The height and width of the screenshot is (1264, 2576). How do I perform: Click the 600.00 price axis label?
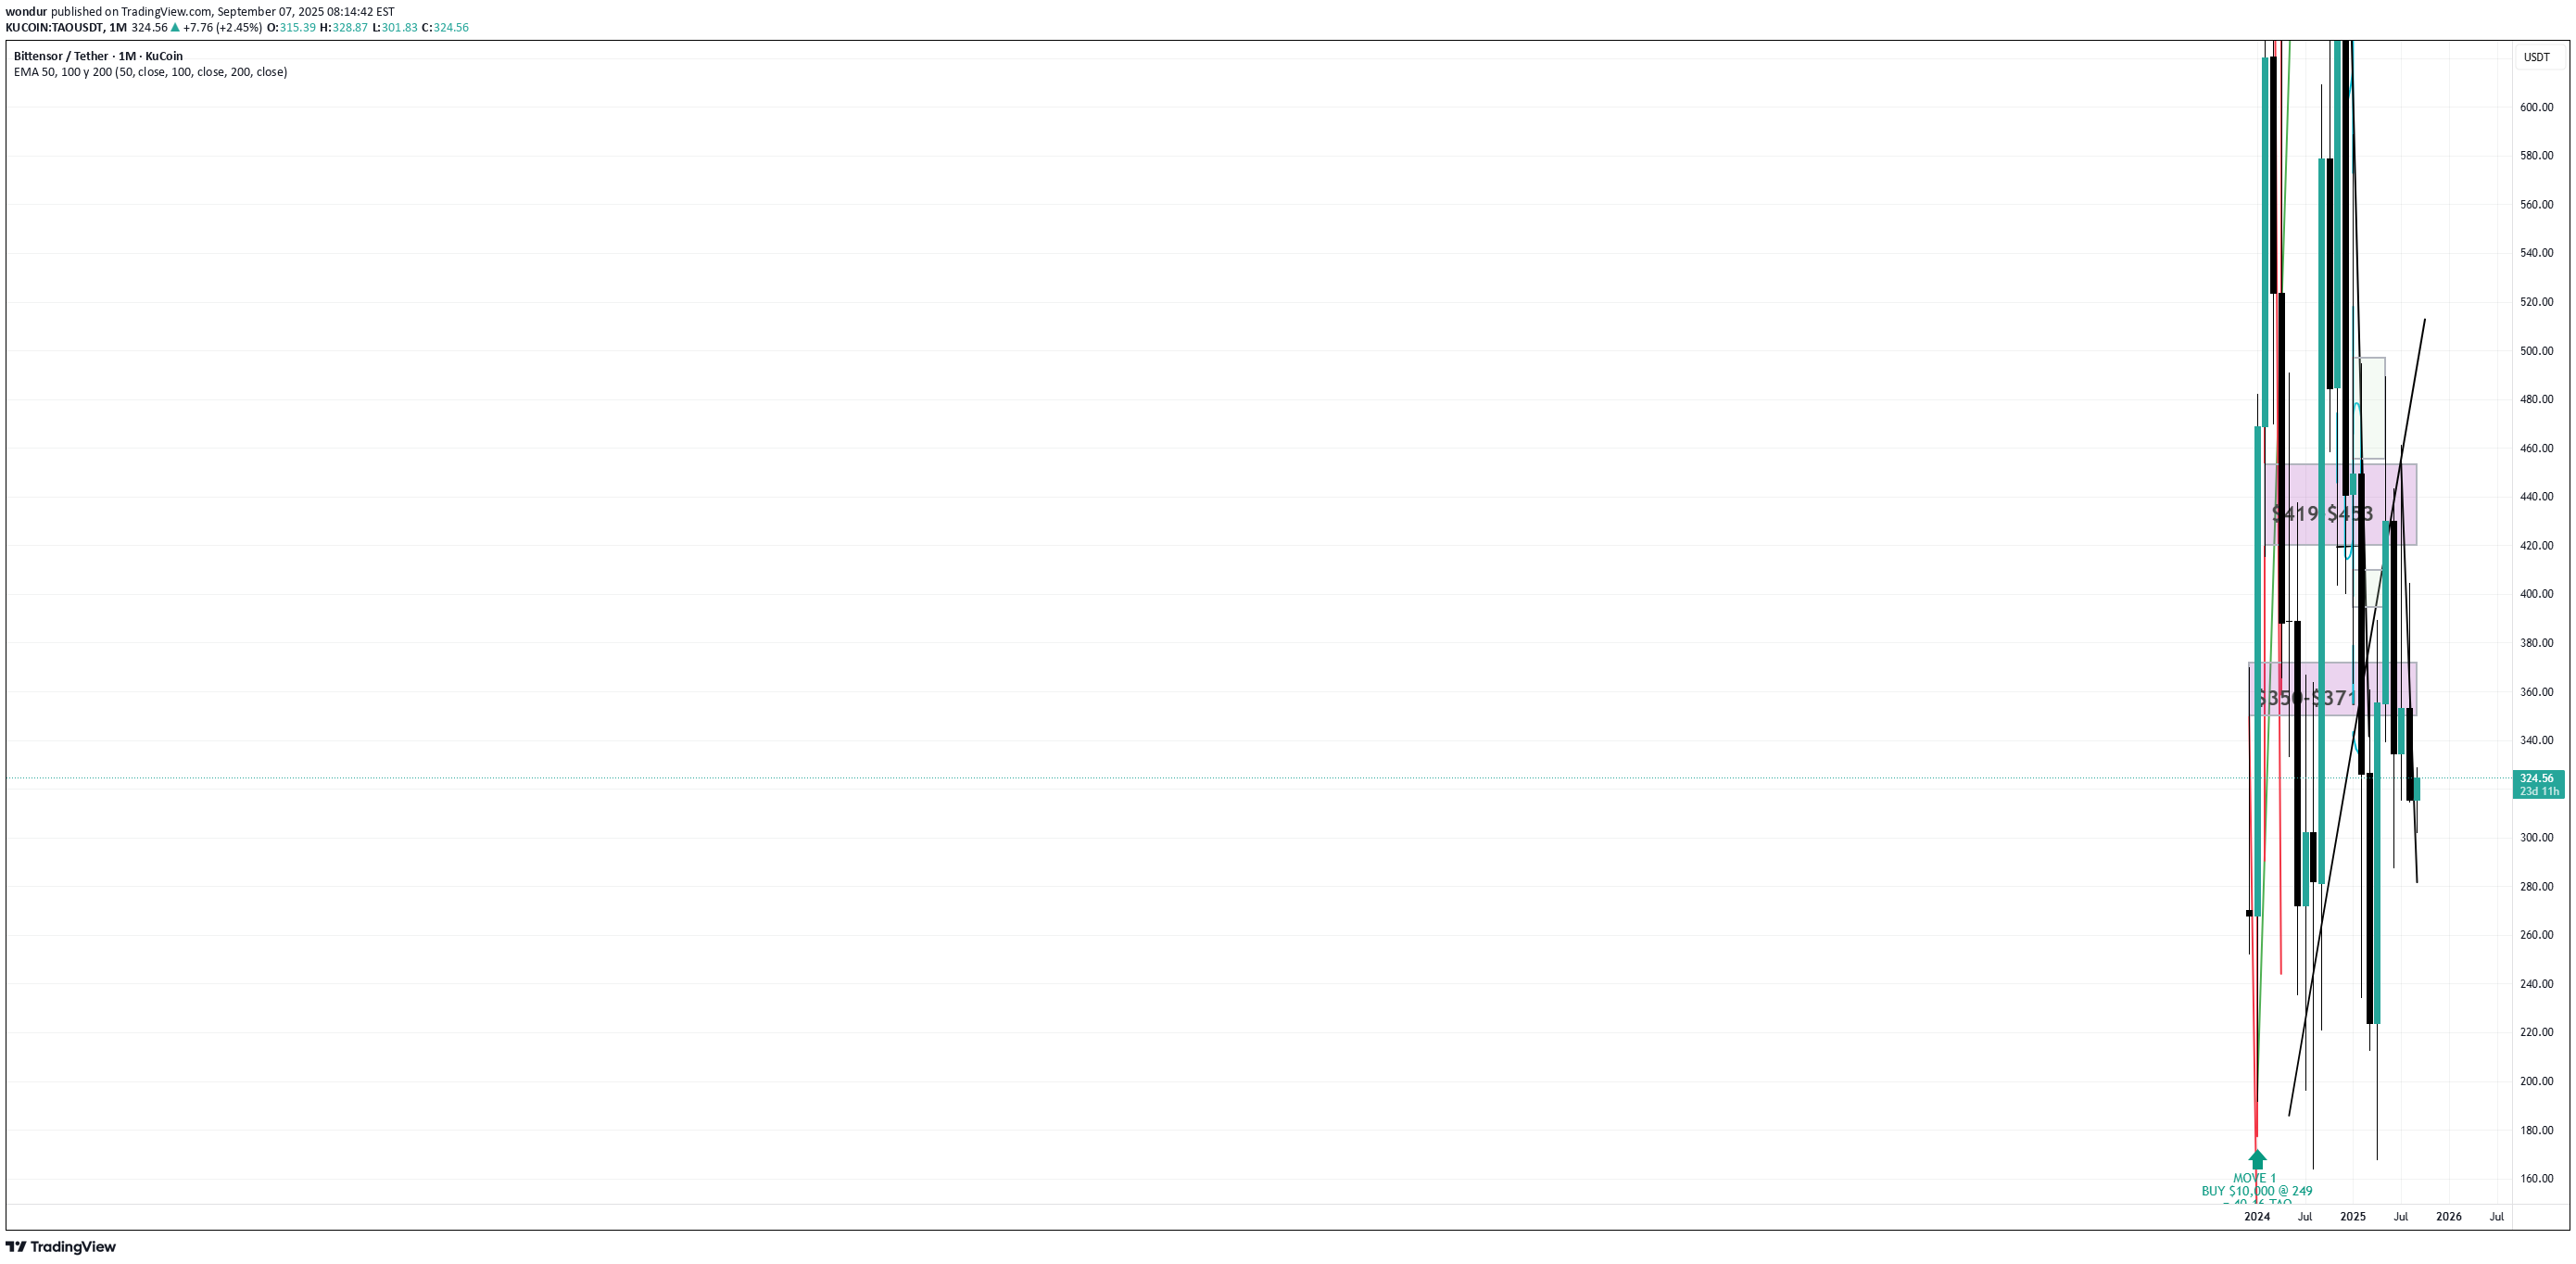pos(2536,107)
